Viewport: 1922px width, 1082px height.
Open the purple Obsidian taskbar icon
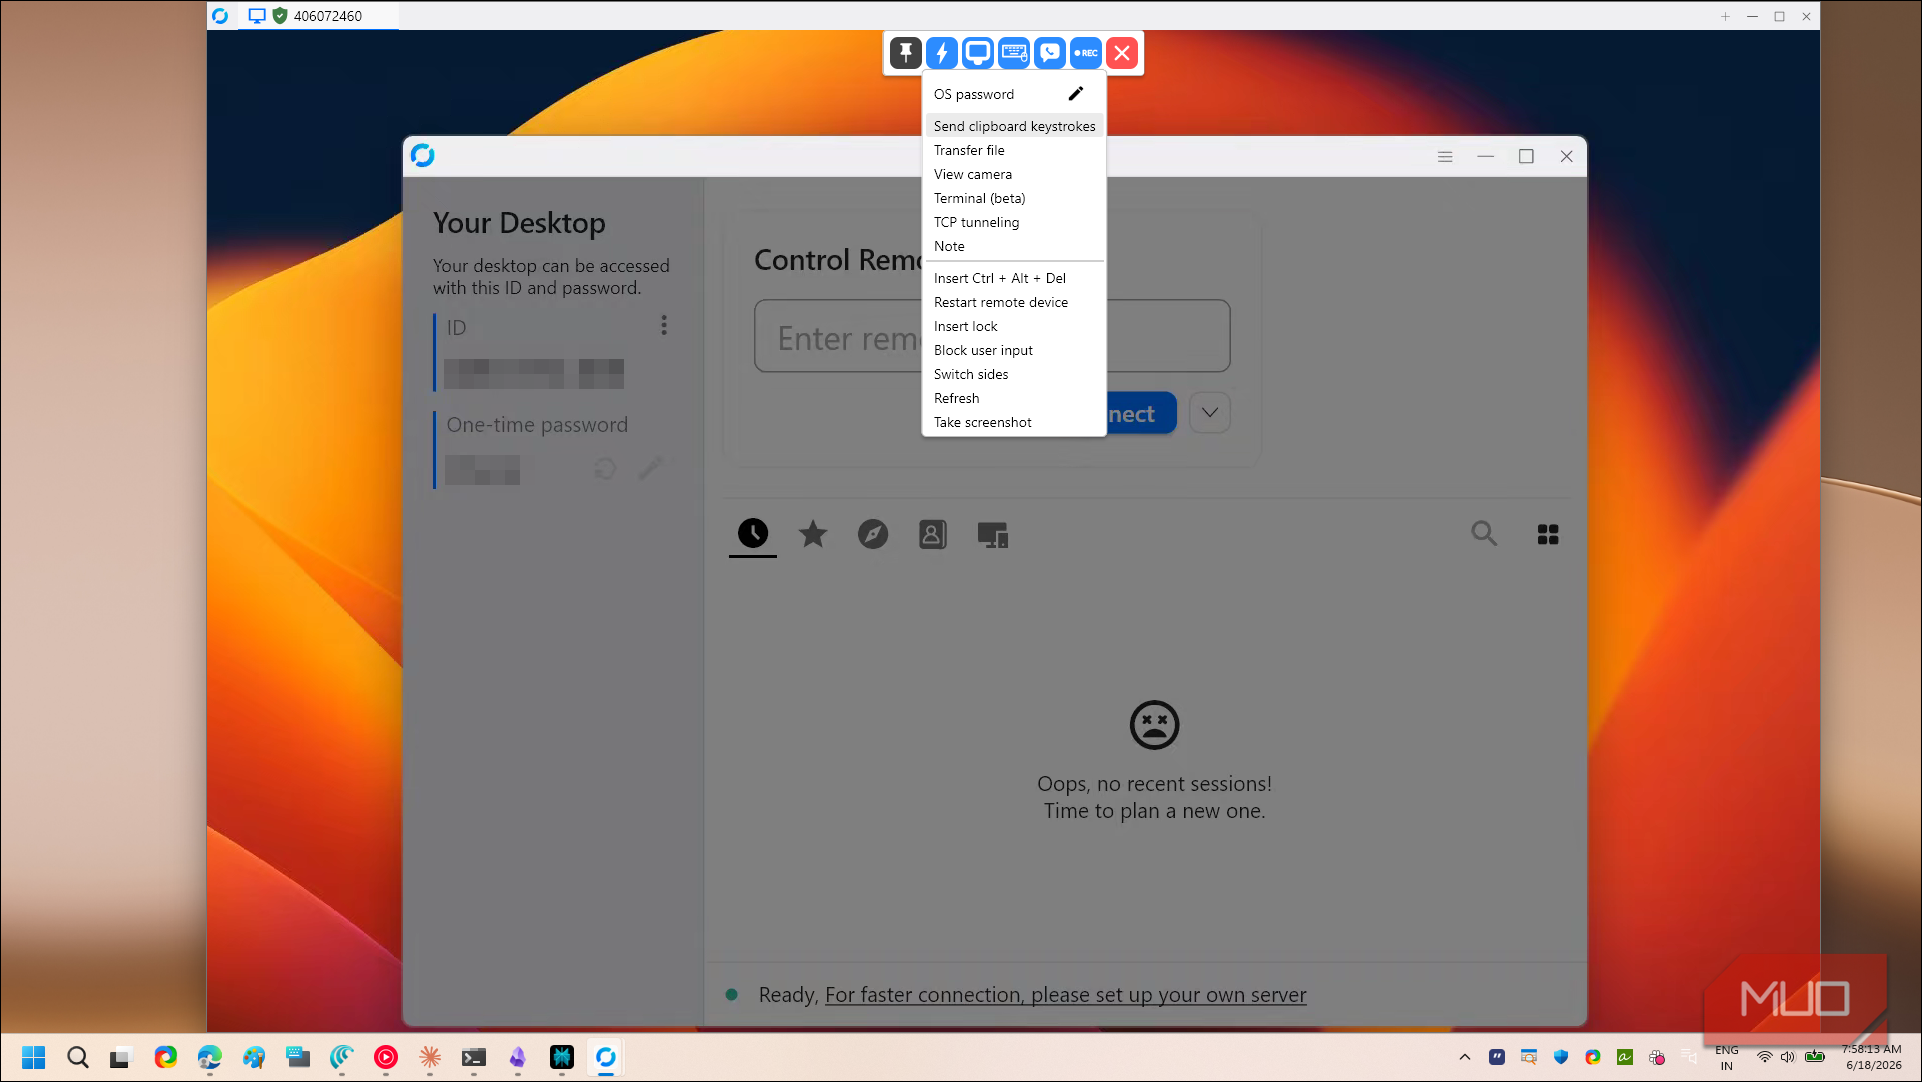(x=518, y=1057)
